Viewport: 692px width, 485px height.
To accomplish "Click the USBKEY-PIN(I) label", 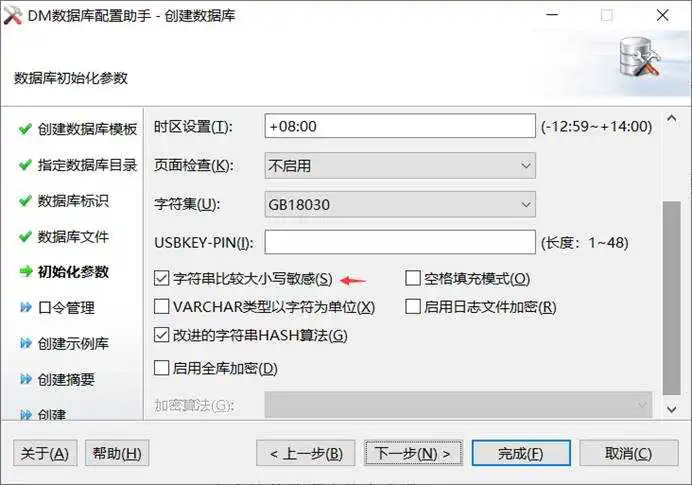I will click(x=203, y=243).
